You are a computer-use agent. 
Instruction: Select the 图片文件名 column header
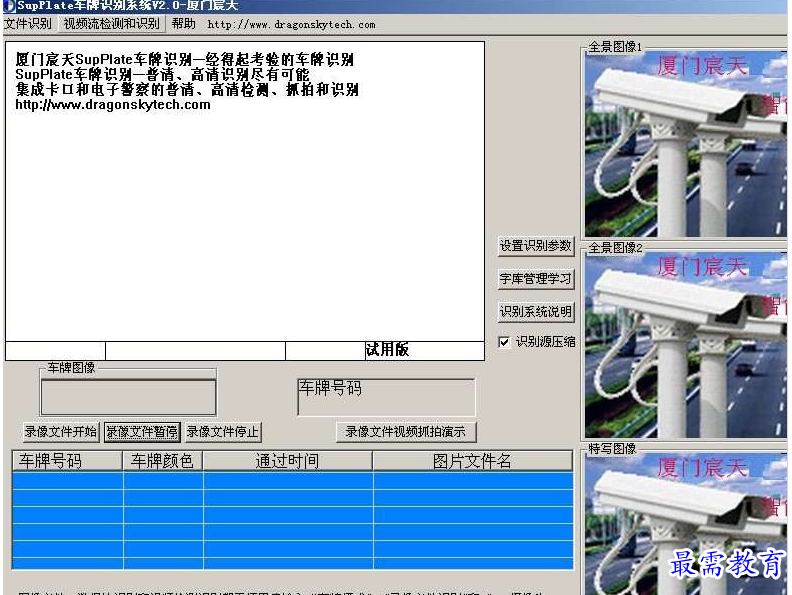click(472, 461)
